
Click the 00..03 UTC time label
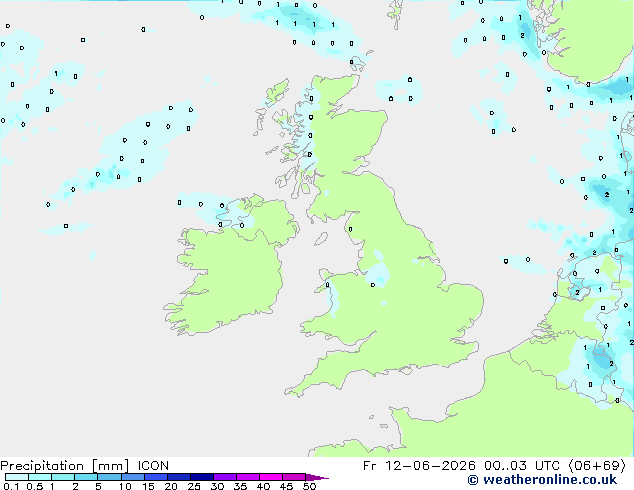(x=522, y=466)
